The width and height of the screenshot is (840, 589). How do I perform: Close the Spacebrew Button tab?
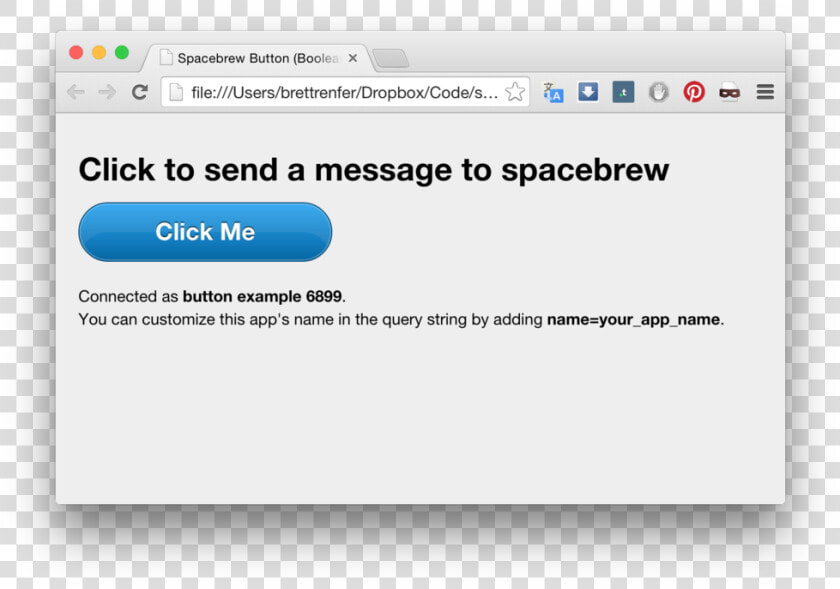coord(352,58)
